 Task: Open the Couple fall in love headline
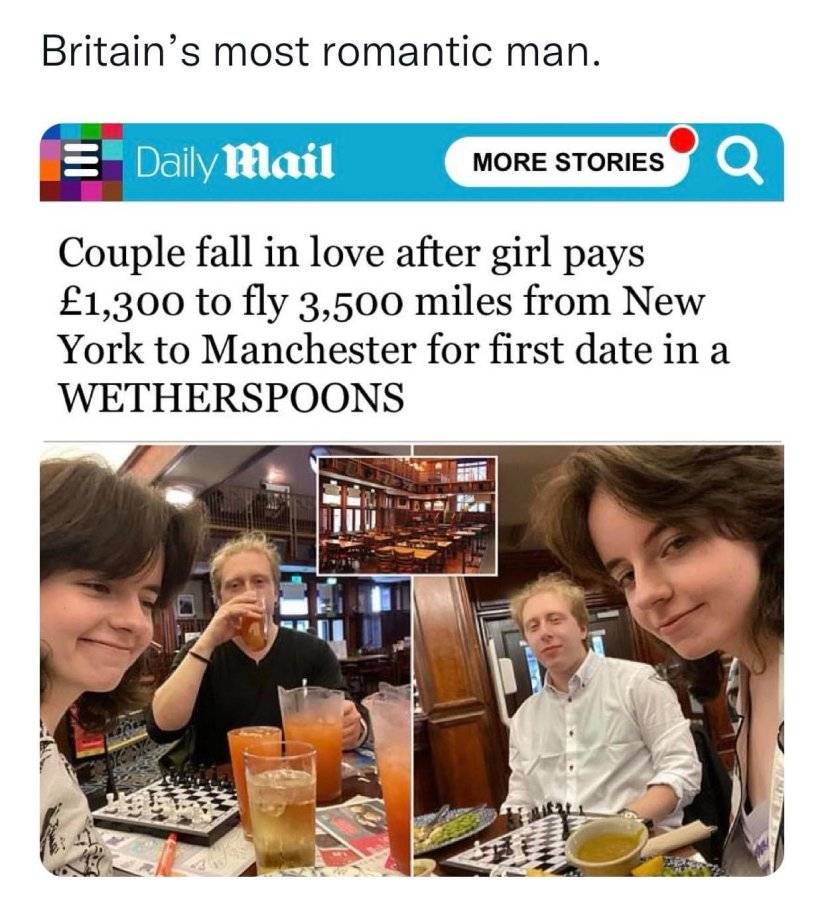click(393, 324)
